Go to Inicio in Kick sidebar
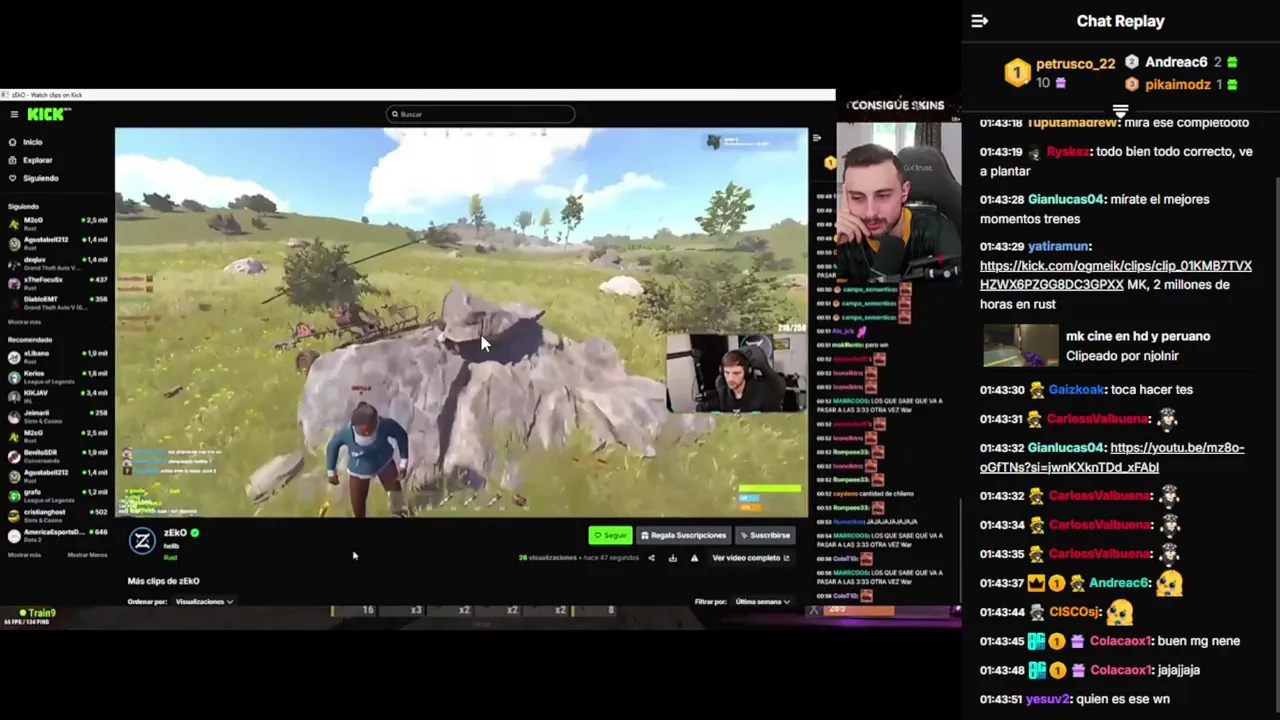 click(26, 142)
